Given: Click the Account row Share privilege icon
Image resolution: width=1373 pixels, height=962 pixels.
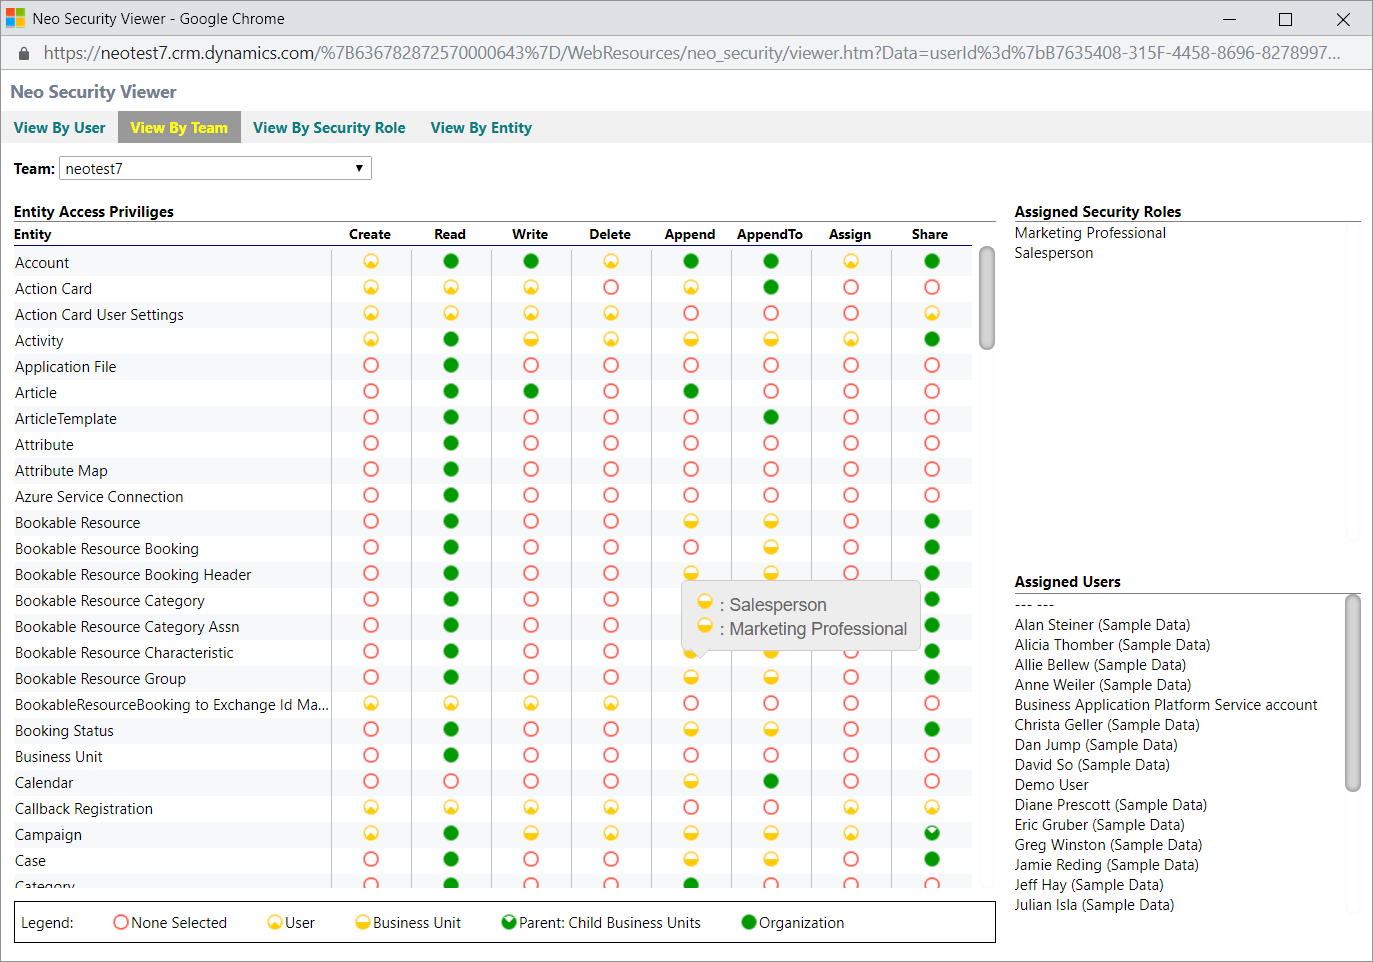Looking at the screenshot, I should click(932, 261).
